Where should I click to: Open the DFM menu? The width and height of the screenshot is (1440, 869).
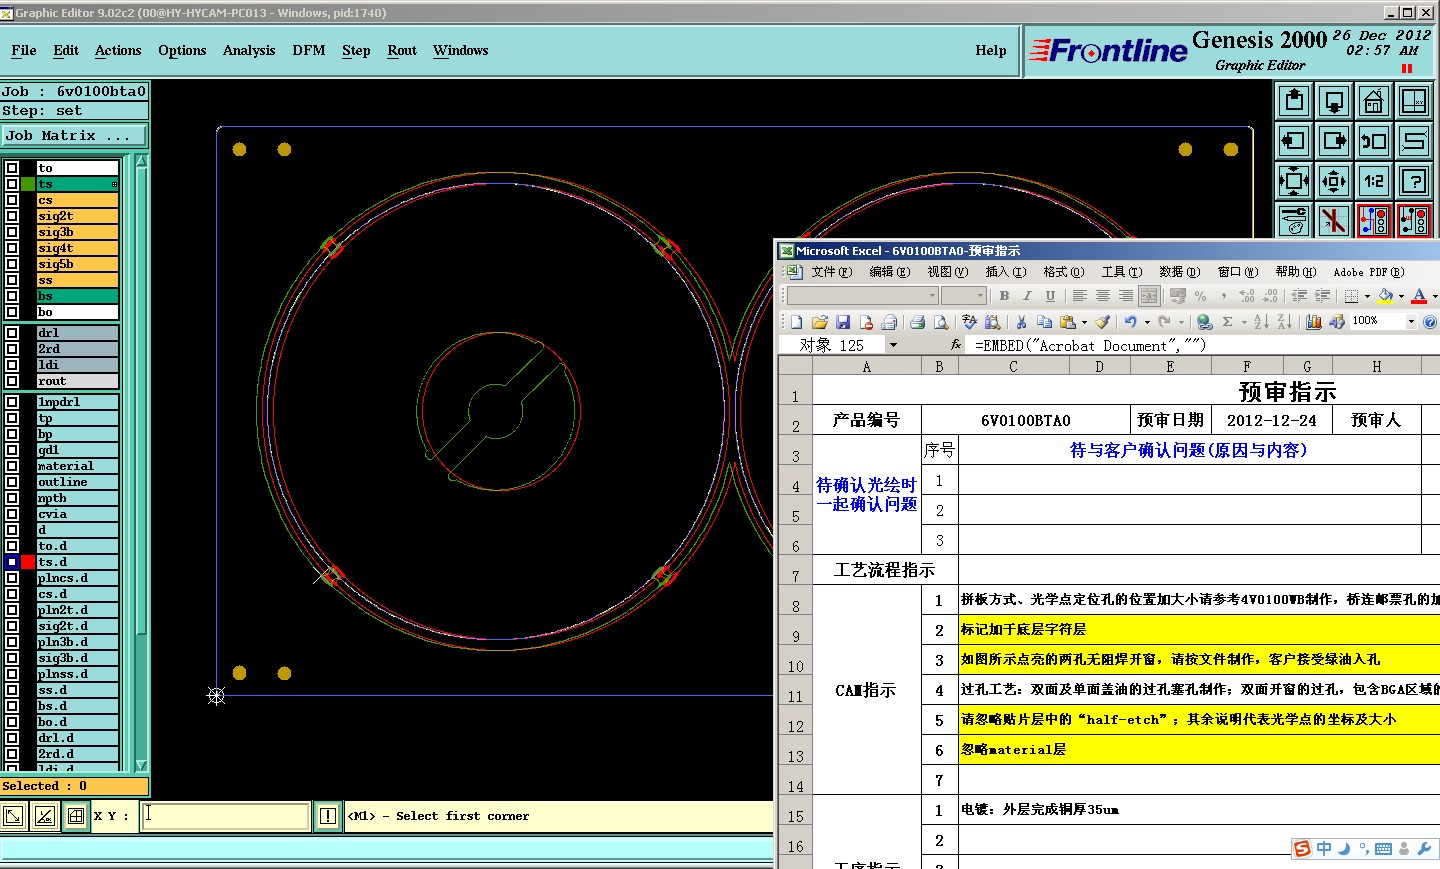pyautogui.click(x=308, y=50)
